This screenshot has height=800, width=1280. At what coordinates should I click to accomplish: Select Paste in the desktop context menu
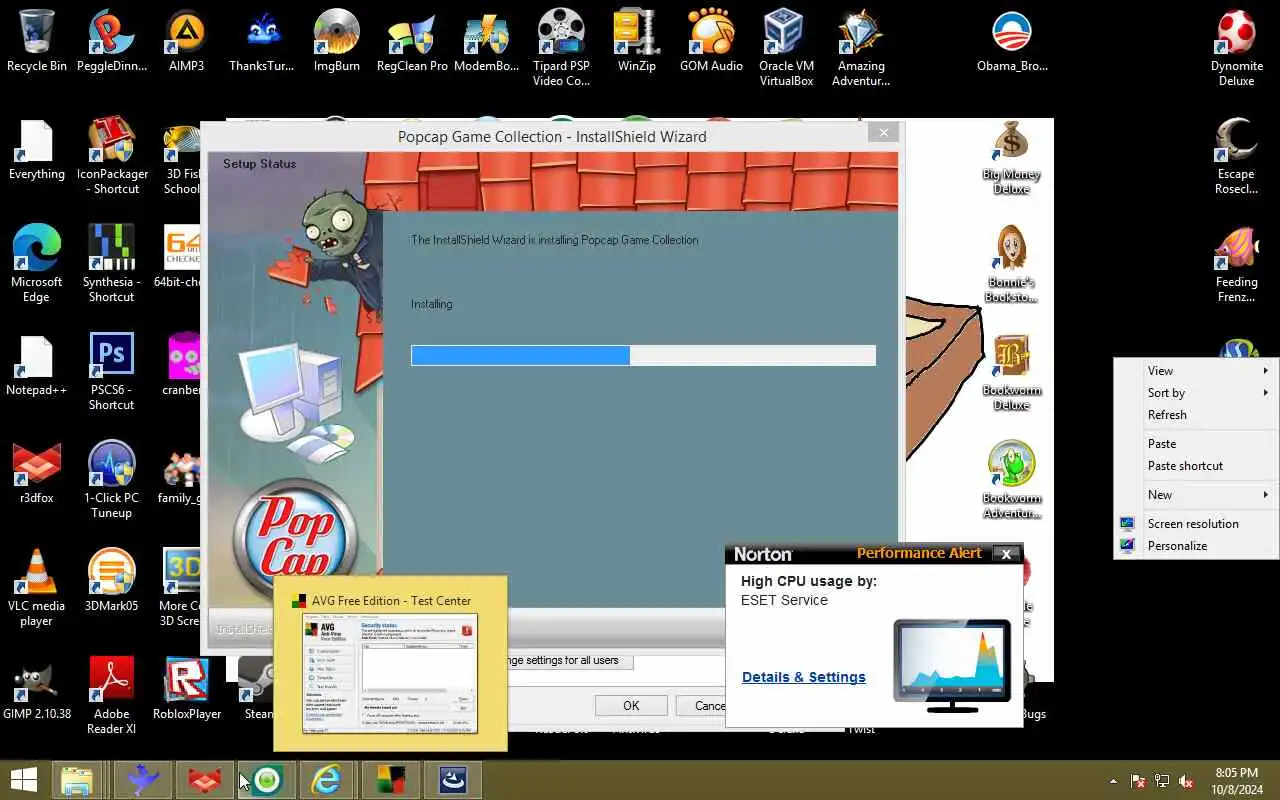tap(1196, 443)
